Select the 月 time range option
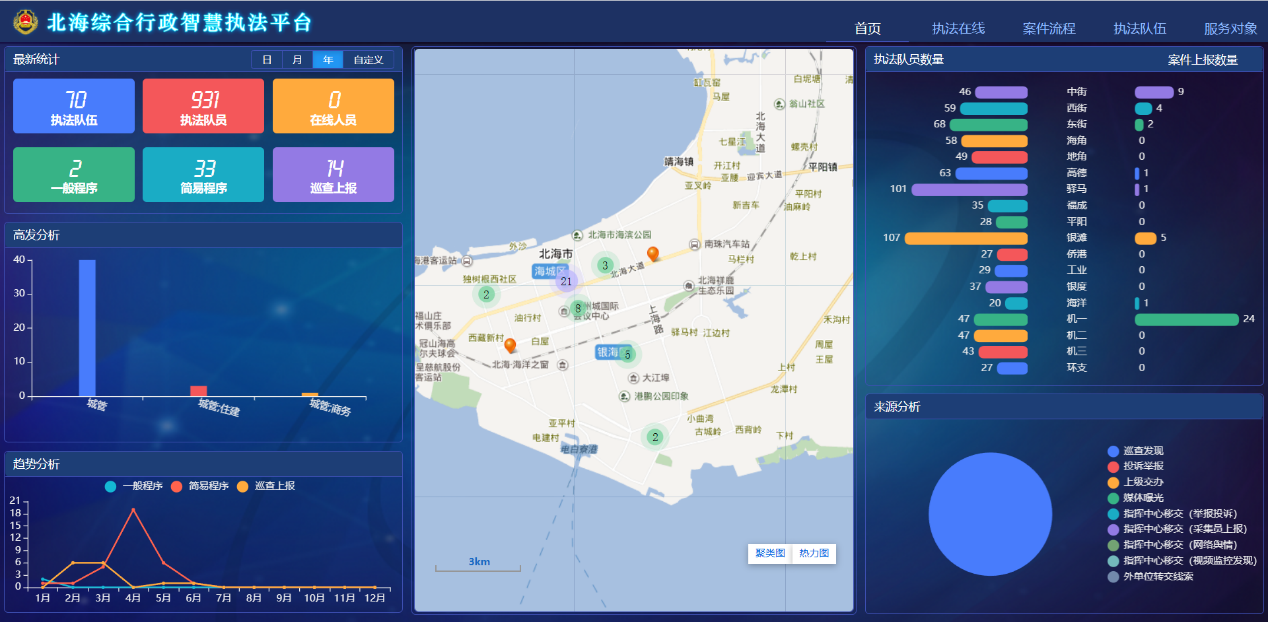 [x=297, y=60]
